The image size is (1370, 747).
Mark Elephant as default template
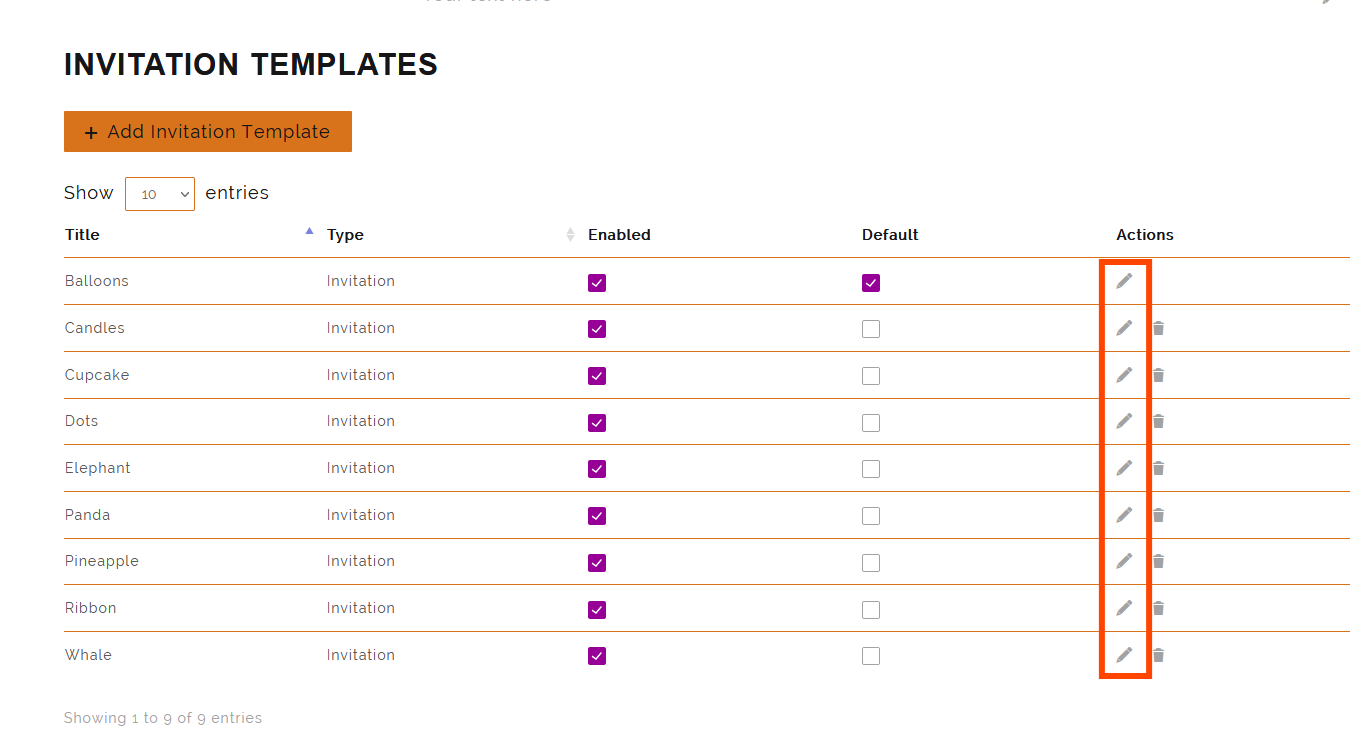[871, 469]
